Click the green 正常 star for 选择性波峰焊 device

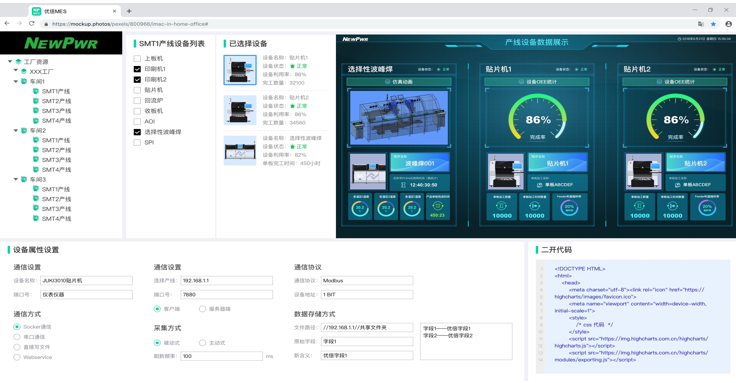pyautogui.click(x=292, y=147)
